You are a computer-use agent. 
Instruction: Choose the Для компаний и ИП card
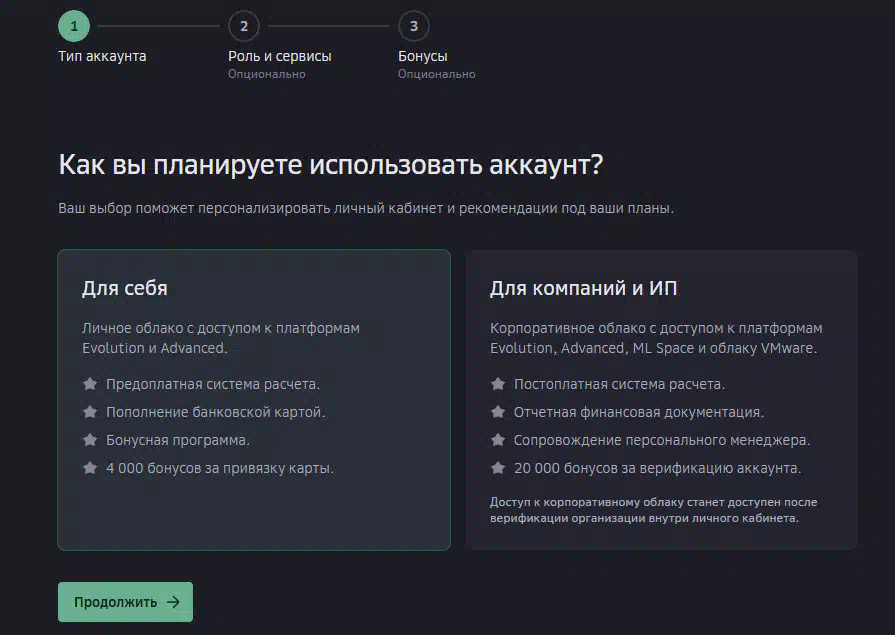(662, 400)
